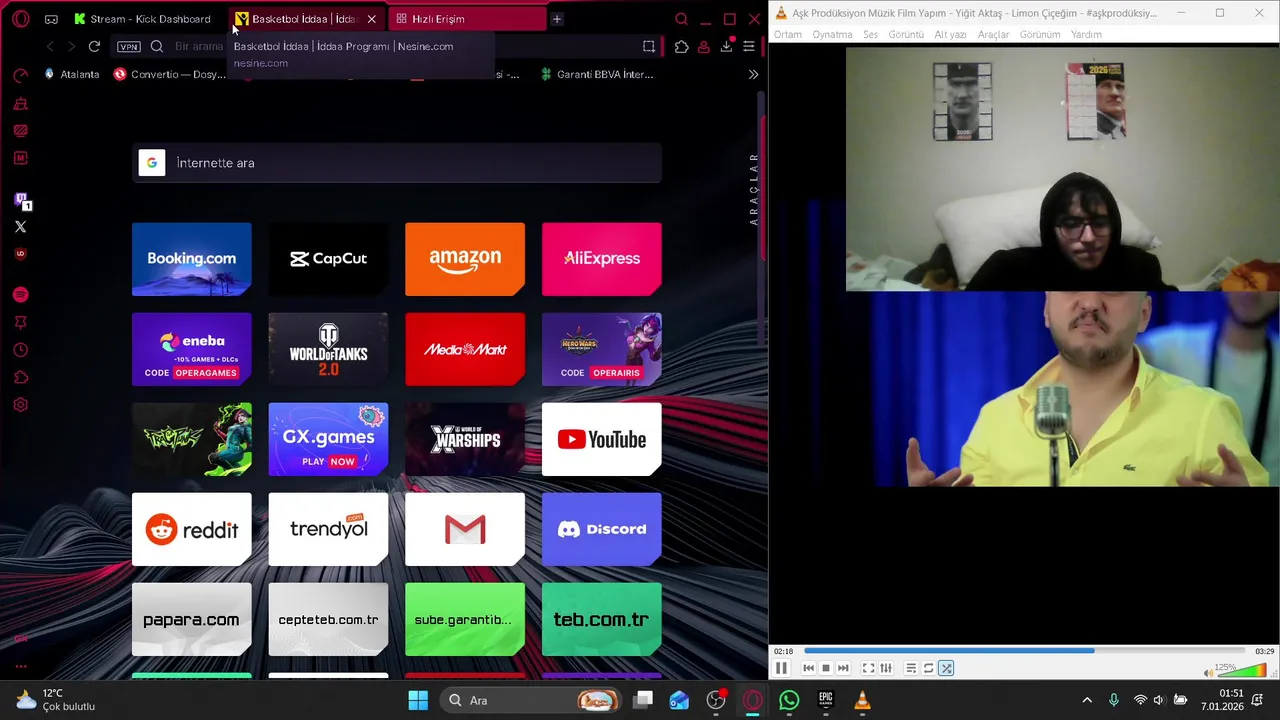
Task: Open GX Corner gamepad icon
Action: [x=51, y=19]
